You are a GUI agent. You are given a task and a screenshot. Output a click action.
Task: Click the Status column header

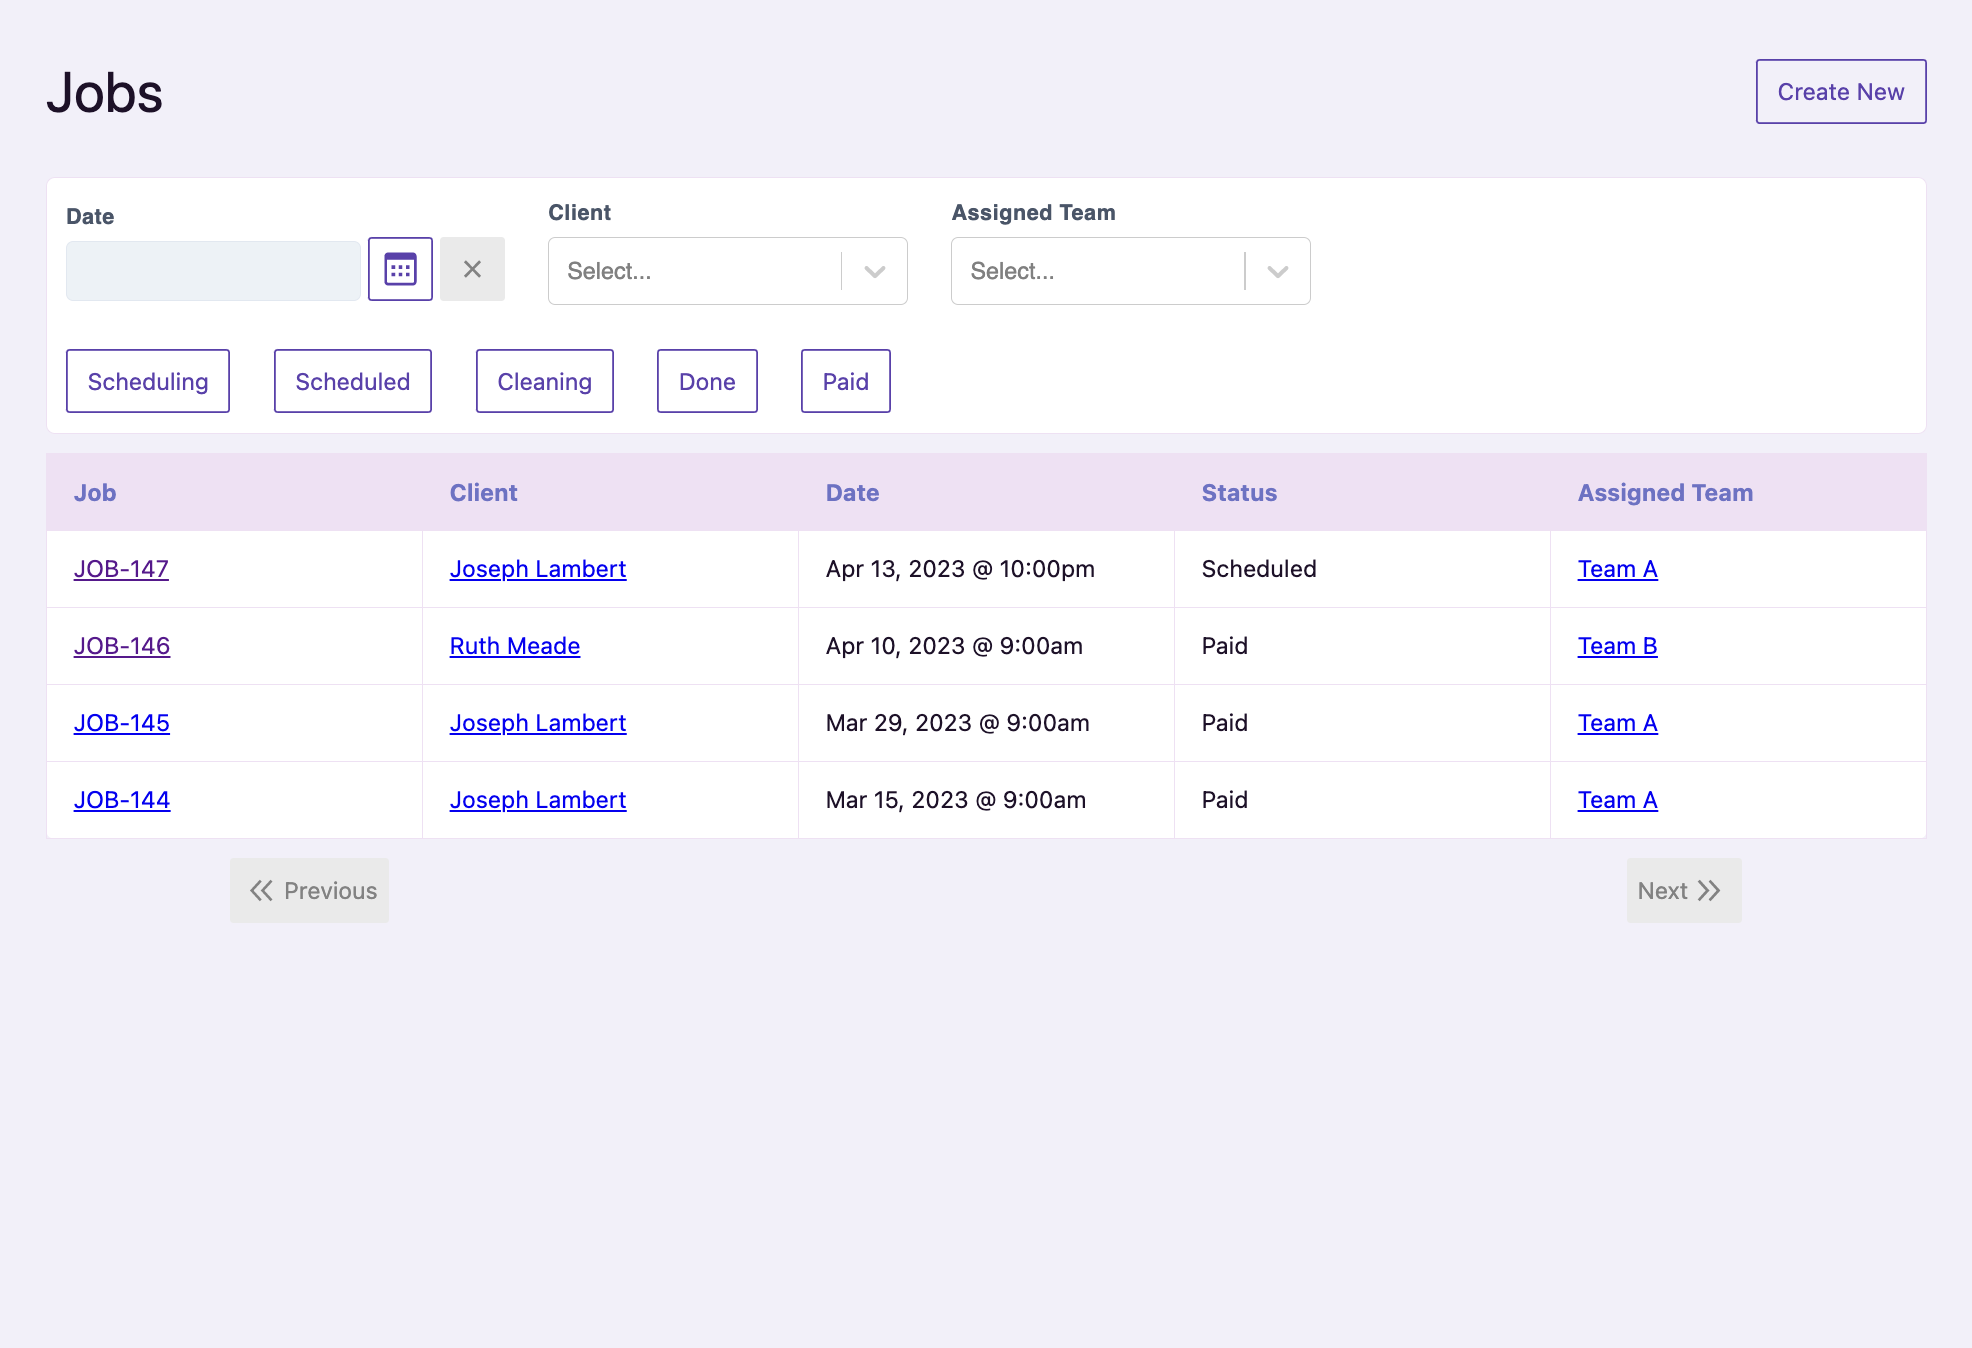1239,493
